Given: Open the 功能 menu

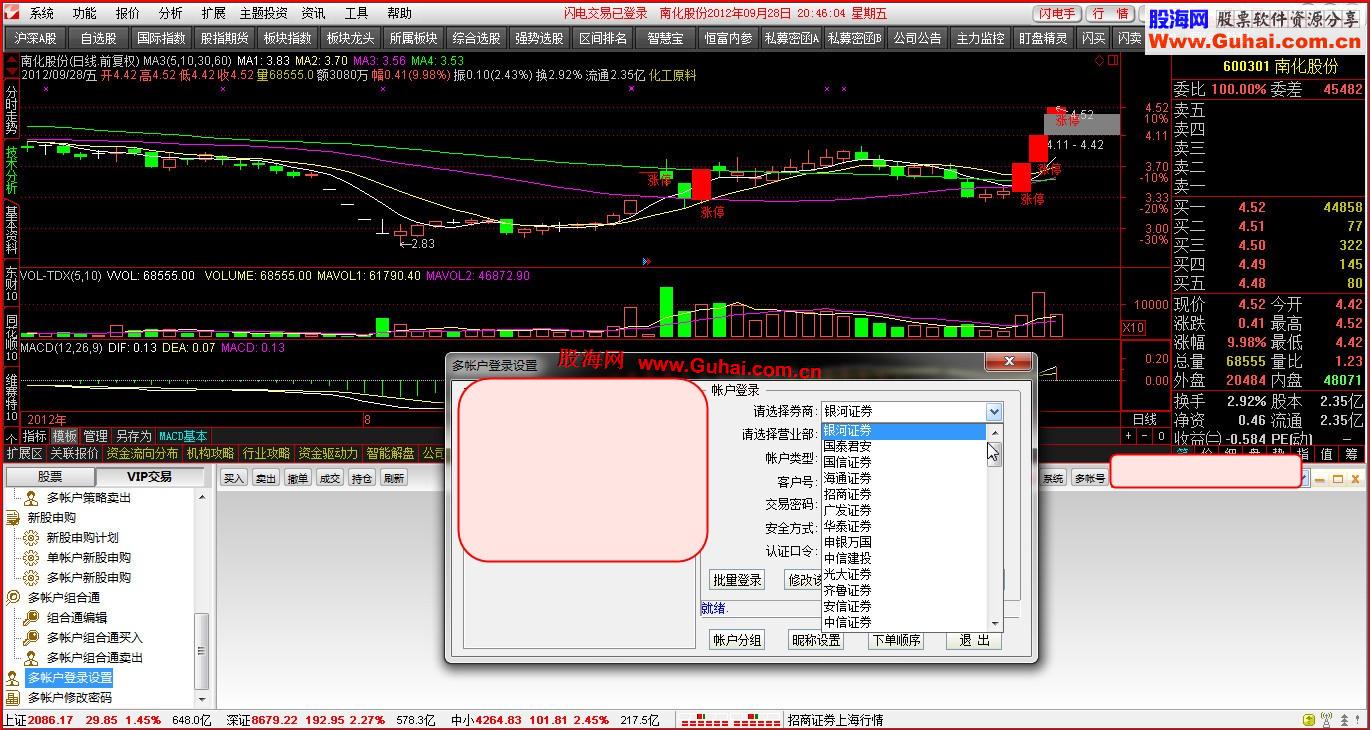Looking at the screenshot, I should click(x=85, y=13).
